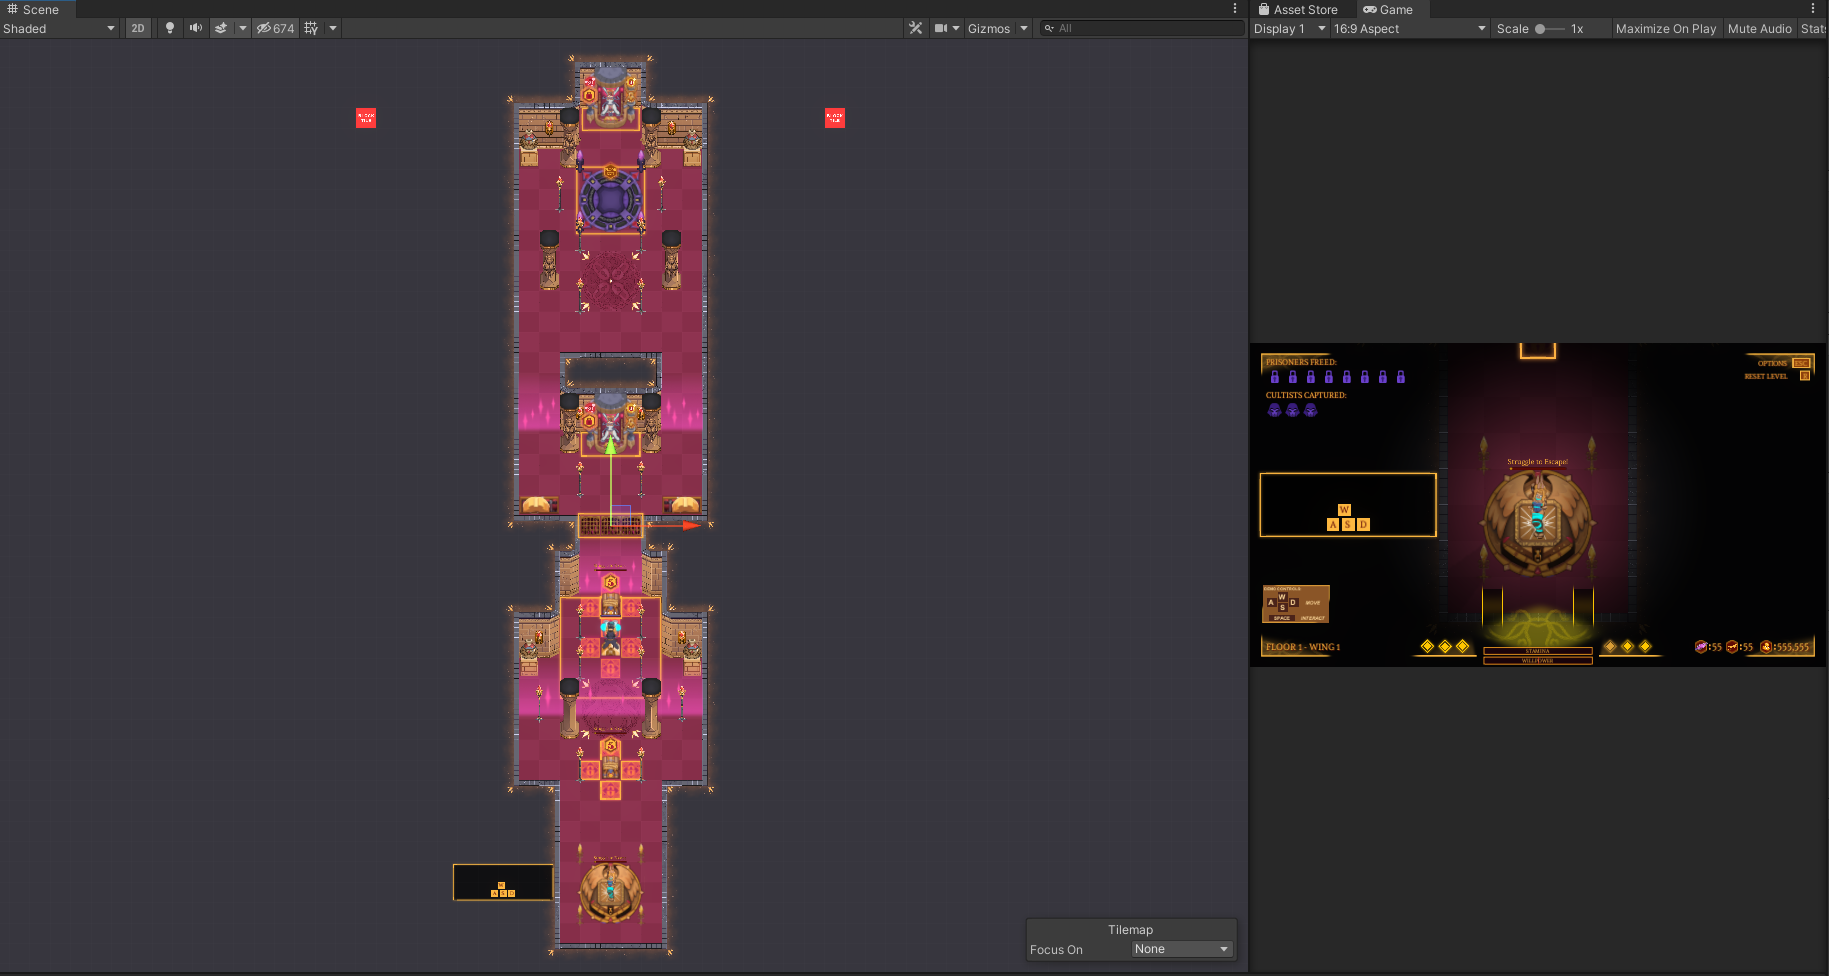Click the green Y-axis move gizmo arrow

[611, 447]
